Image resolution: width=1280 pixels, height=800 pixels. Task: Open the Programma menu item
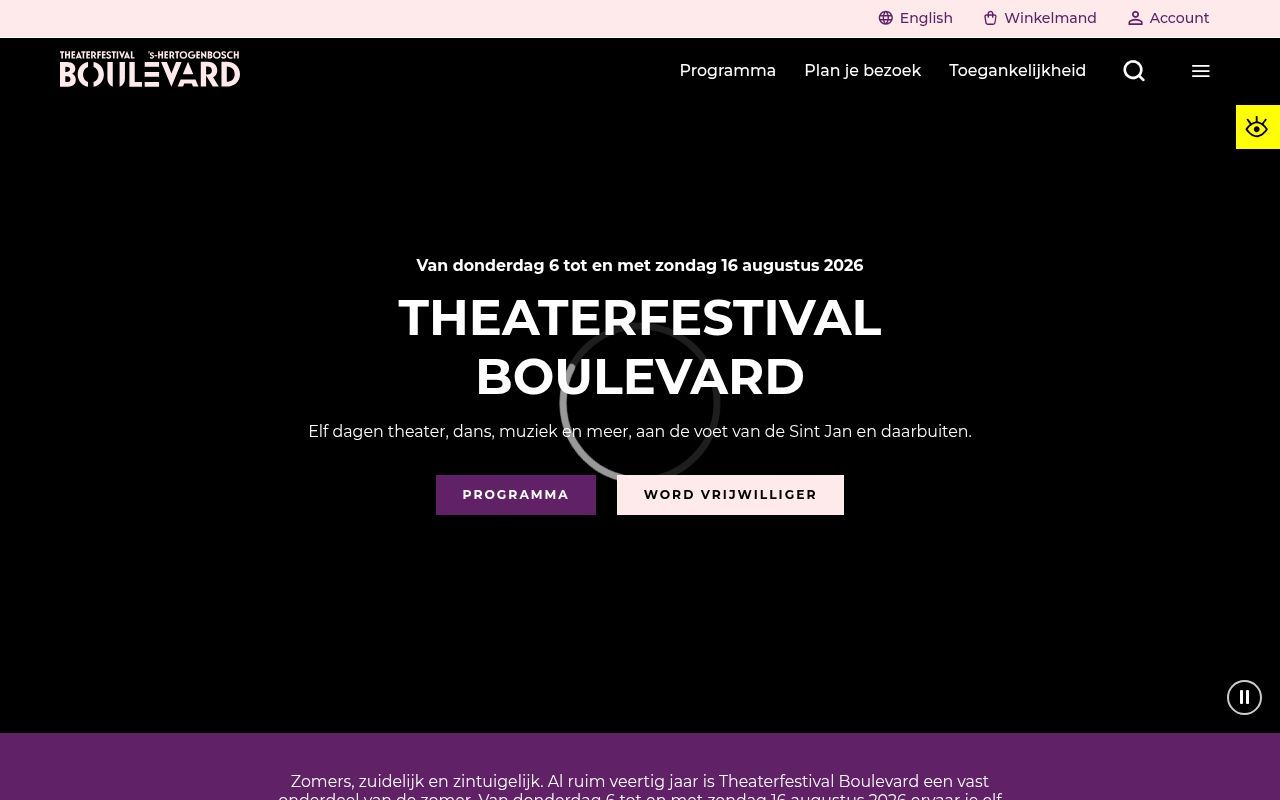[727, 71]
